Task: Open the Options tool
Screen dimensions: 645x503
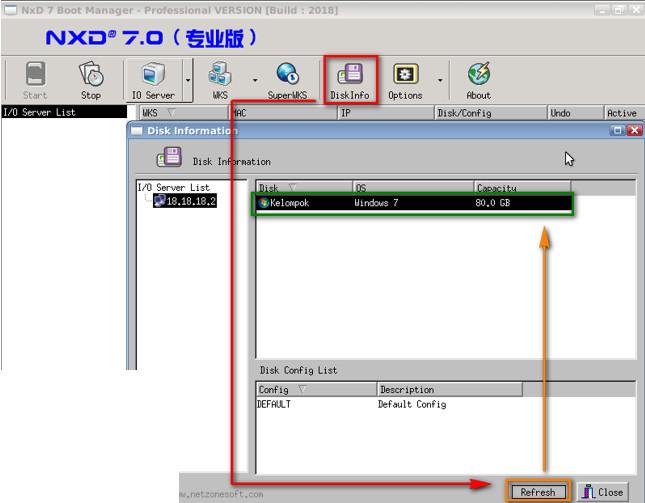Action: pos(406,81)
